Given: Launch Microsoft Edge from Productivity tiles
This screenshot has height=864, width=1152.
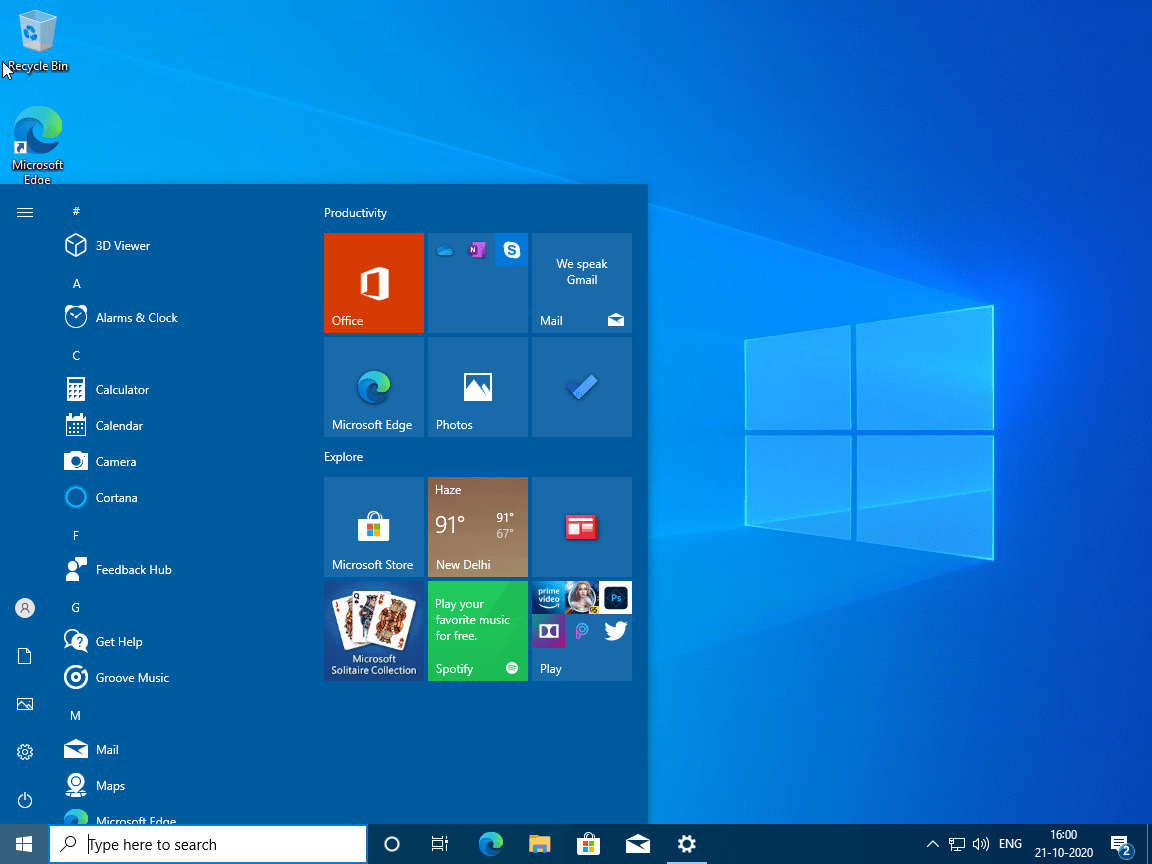Looking at the screenshot, I should pos(373,387).
